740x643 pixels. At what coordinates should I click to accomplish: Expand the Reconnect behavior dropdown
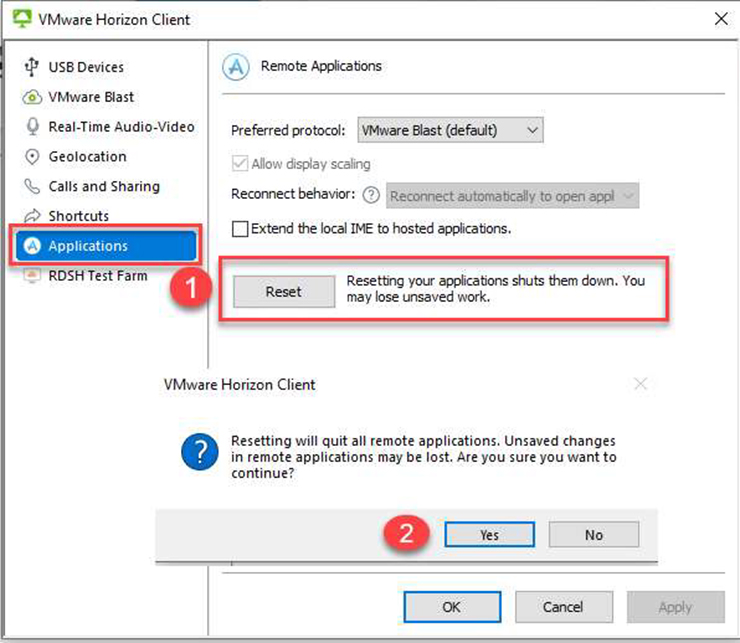coord(513,196)
